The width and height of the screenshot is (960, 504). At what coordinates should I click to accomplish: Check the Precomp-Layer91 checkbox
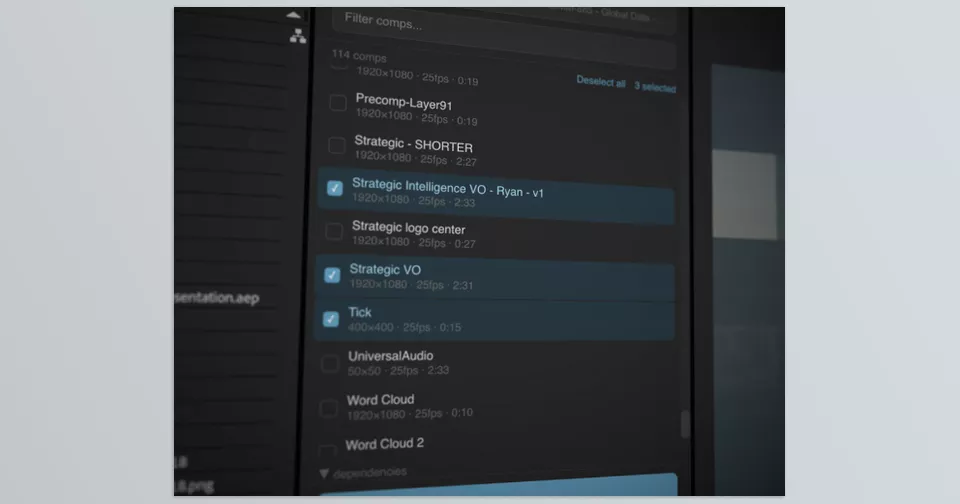[x=338, y=102]
